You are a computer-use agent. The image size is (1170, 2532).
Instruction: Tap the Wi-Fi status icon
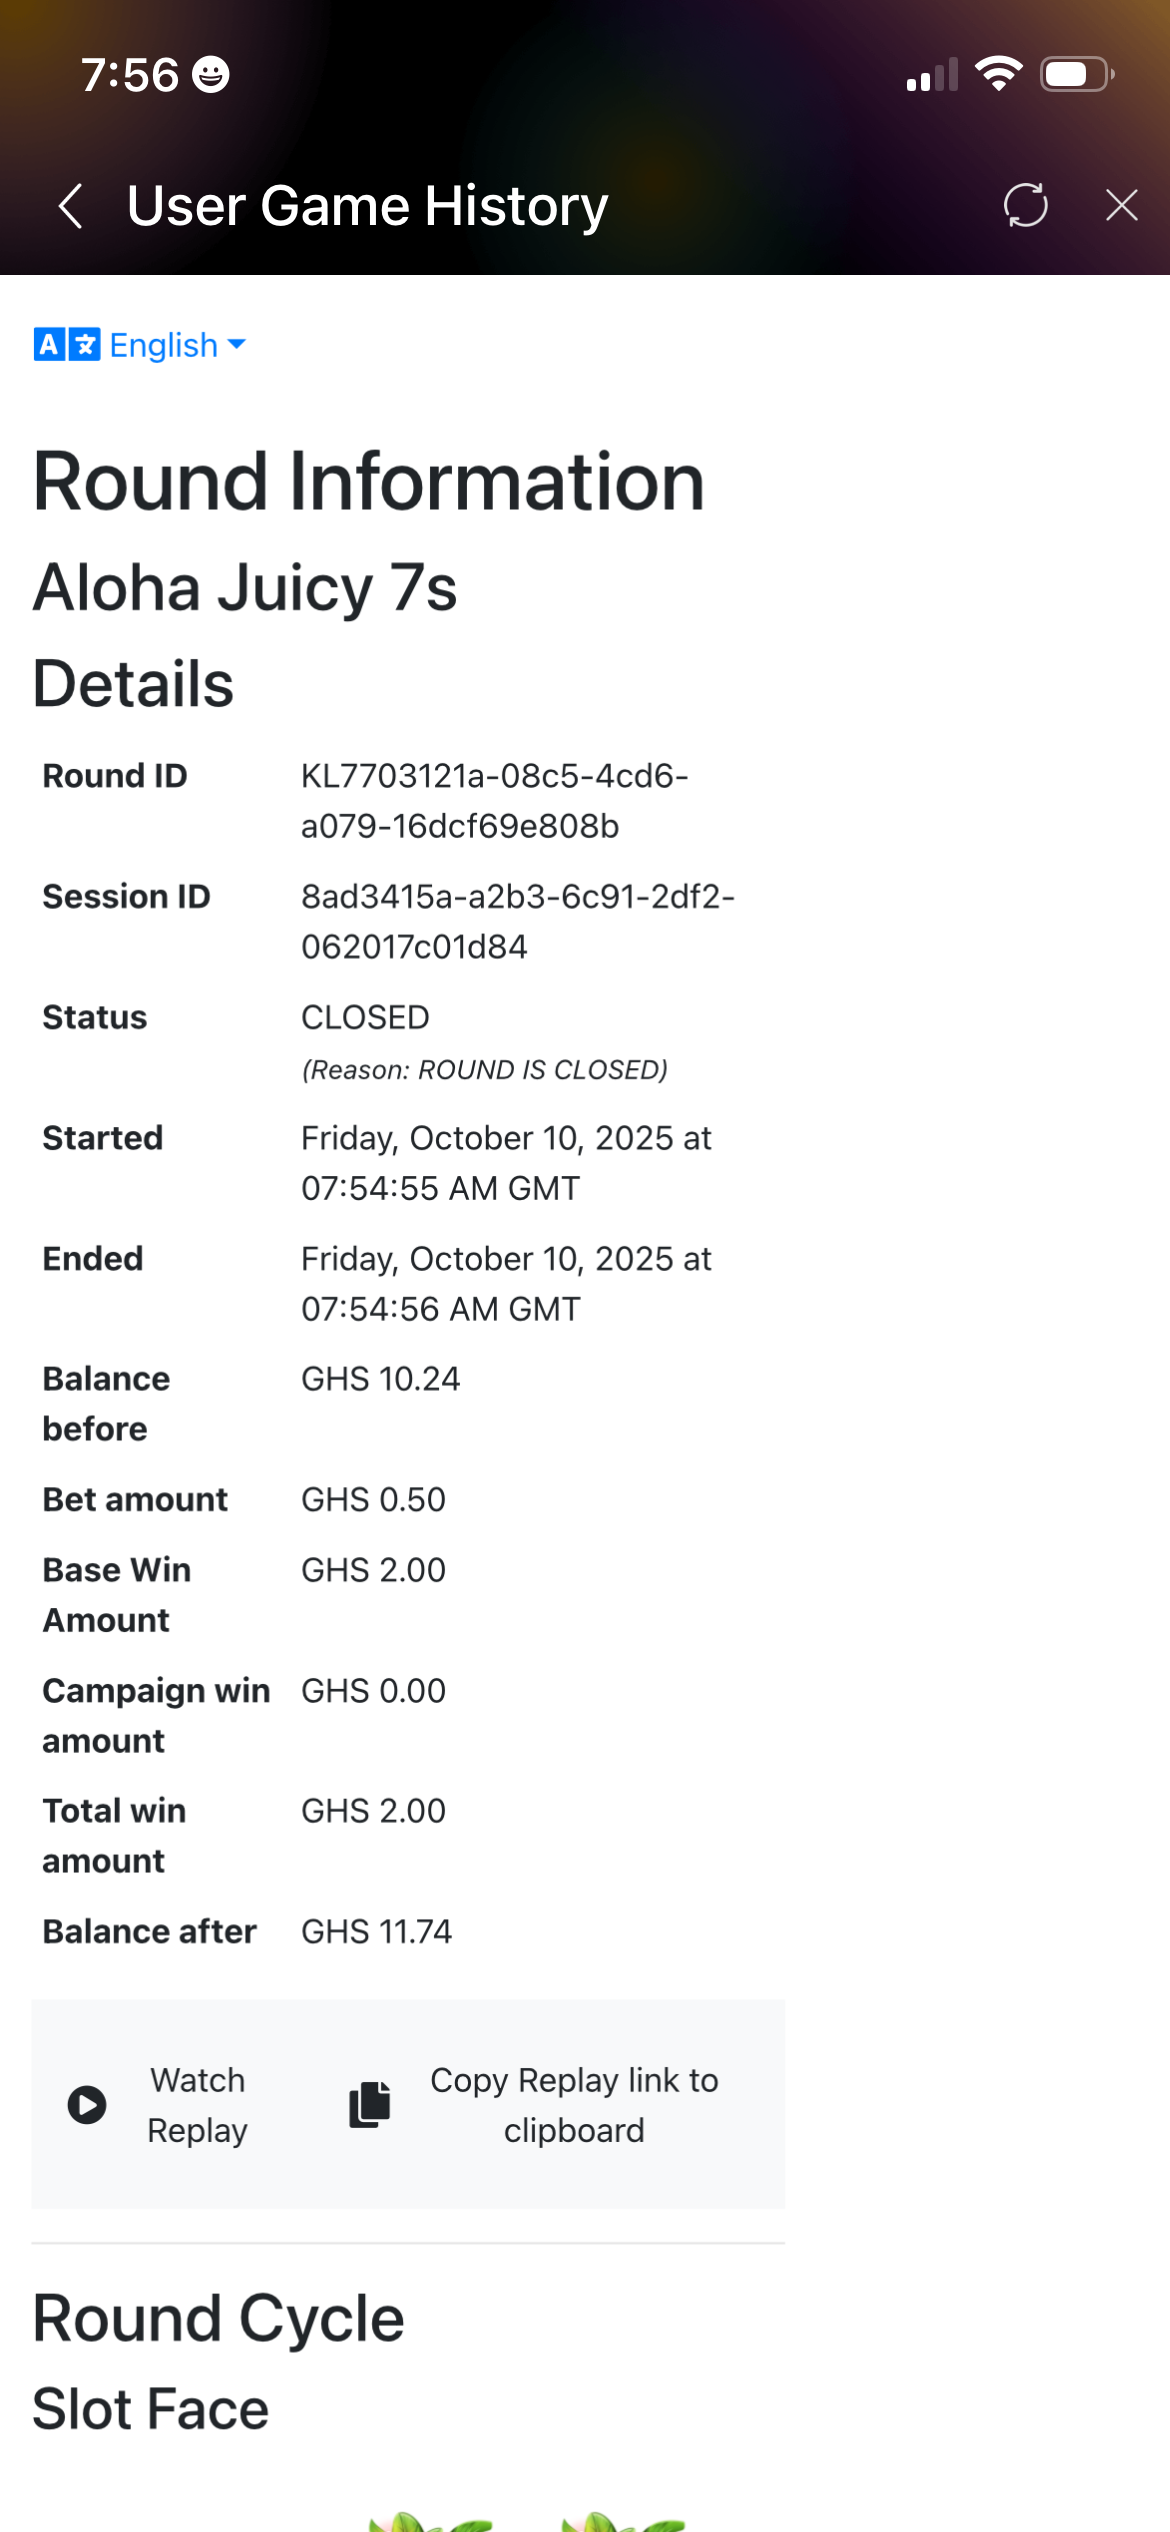(998, 74)
